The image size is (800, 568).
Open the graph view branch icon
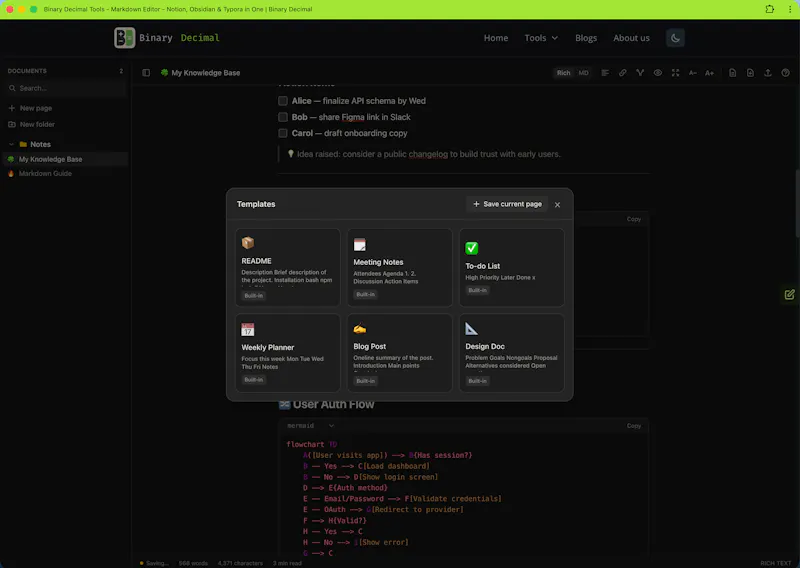640,73
